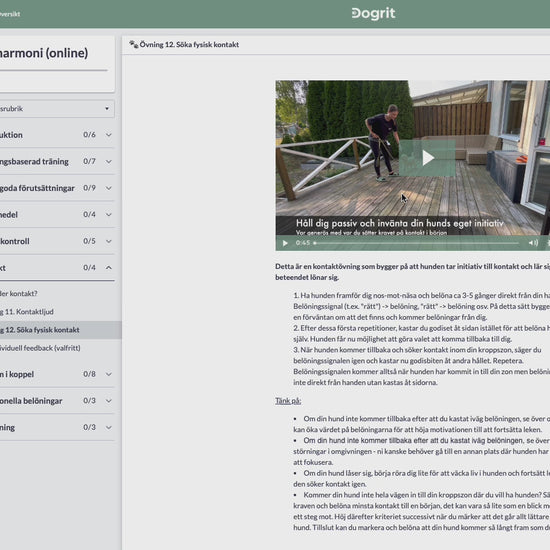Click the 'harmoni (online)' course title
This screenshot has height=550, width=550.
coord(44,53)
